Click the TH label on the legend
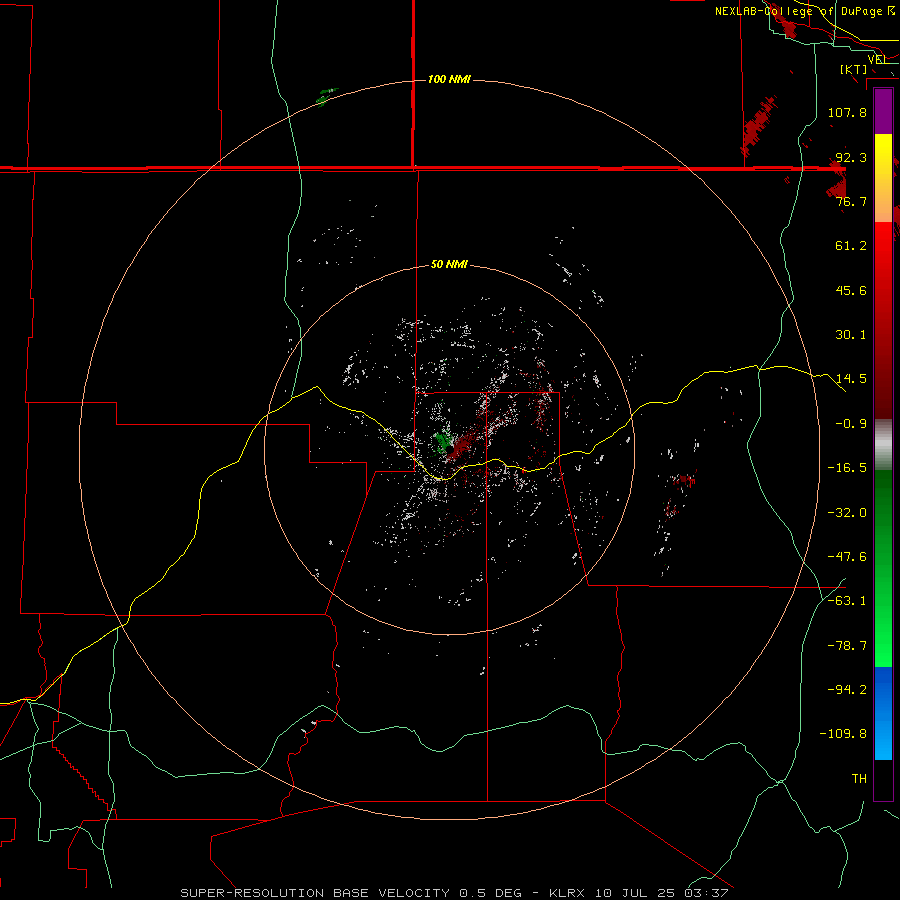Image resolution: width=900 pixels, height=900 pixels. (859, 778)
